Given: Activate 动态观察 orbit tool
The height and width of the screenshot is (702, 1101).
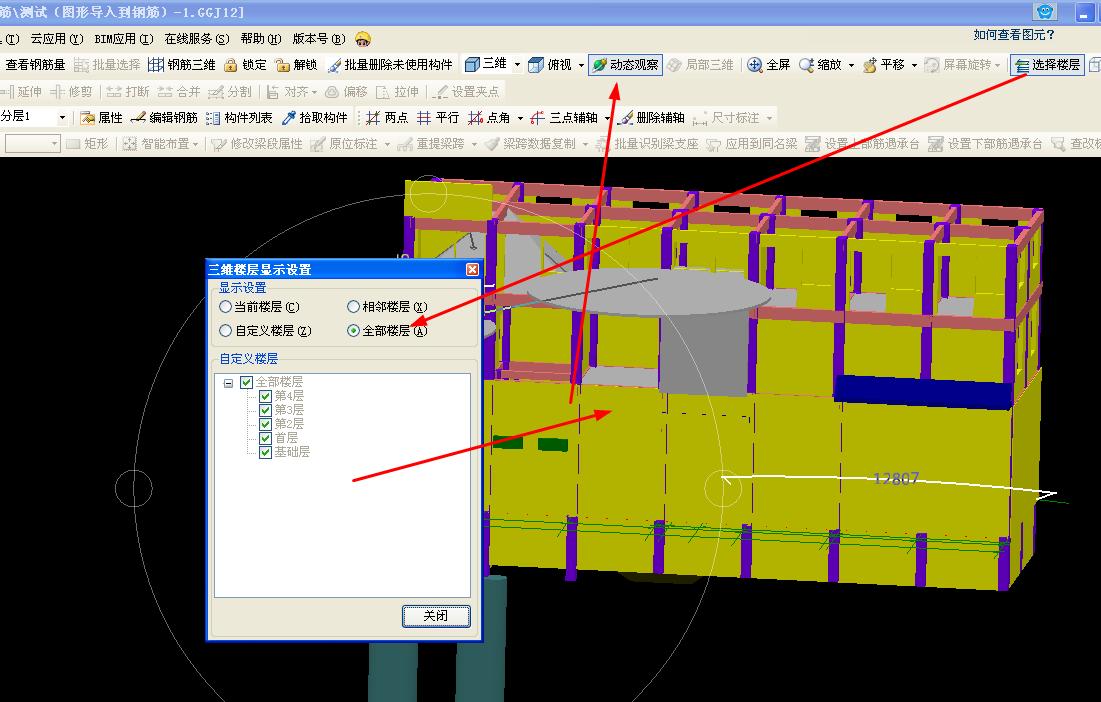Looking at the screenshot, I should click(x=625, y=65).
